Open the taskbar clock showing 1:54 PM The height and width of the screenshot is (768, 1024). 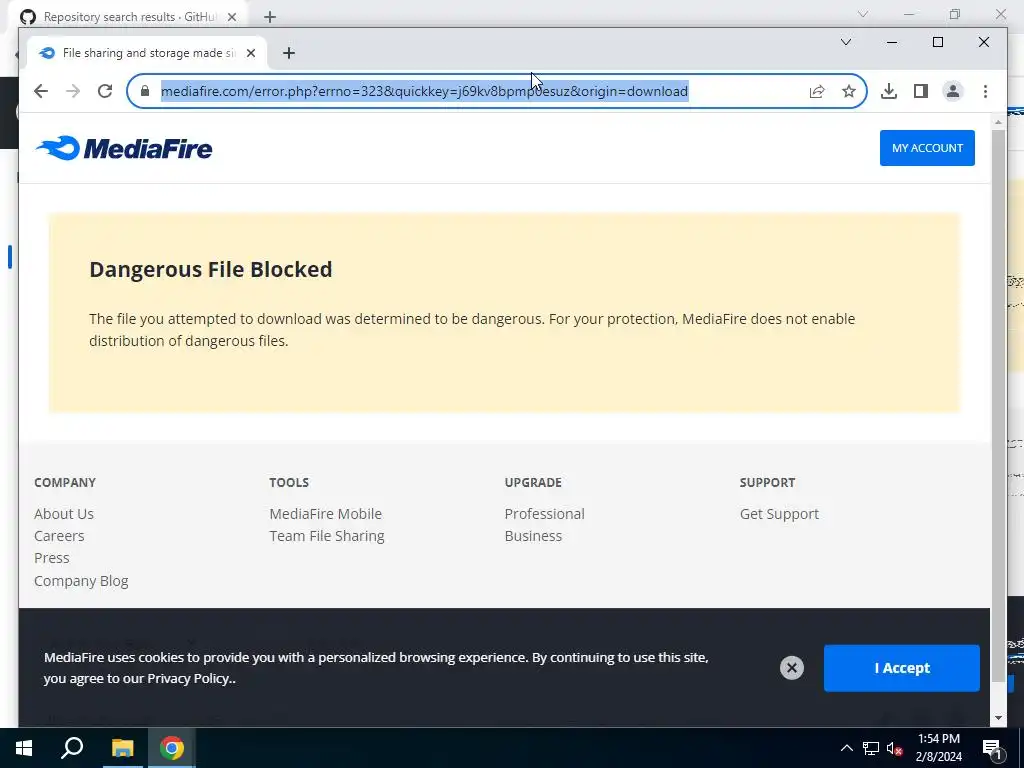(x=938, y=748)
